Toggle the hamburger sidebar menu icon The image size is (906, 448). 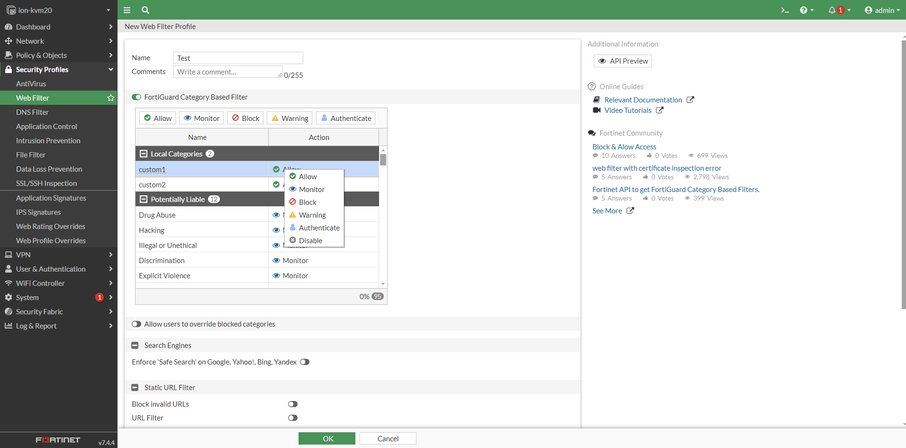click(x=127, y=10)
